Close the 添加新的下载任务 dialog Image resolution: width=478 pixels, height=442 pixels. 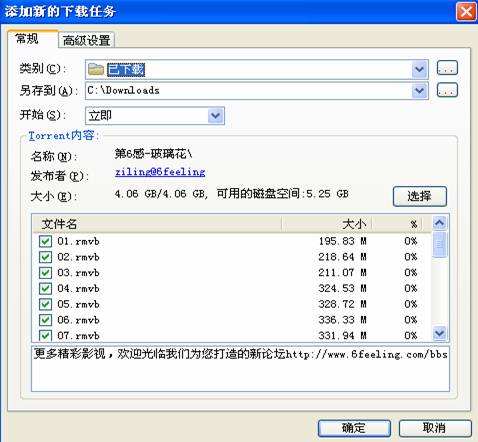(466, 12)
